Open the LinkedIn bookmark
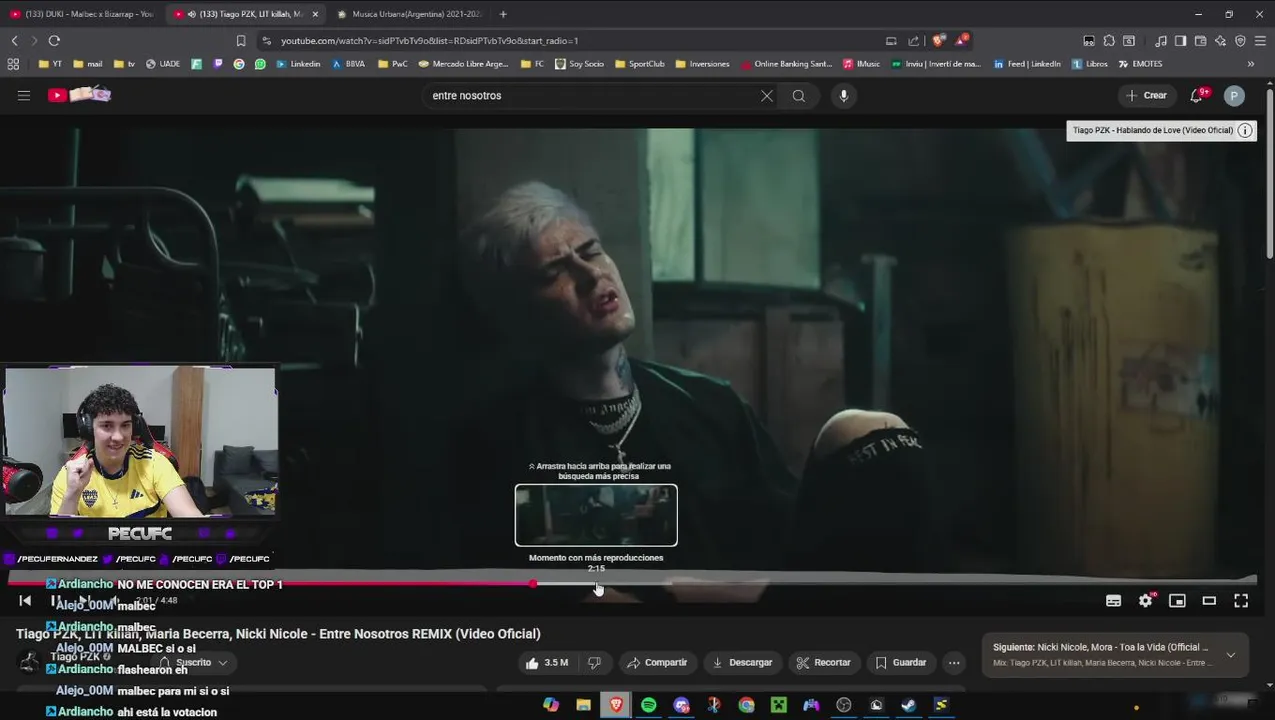1275x720 pixels. click(298, 64)
